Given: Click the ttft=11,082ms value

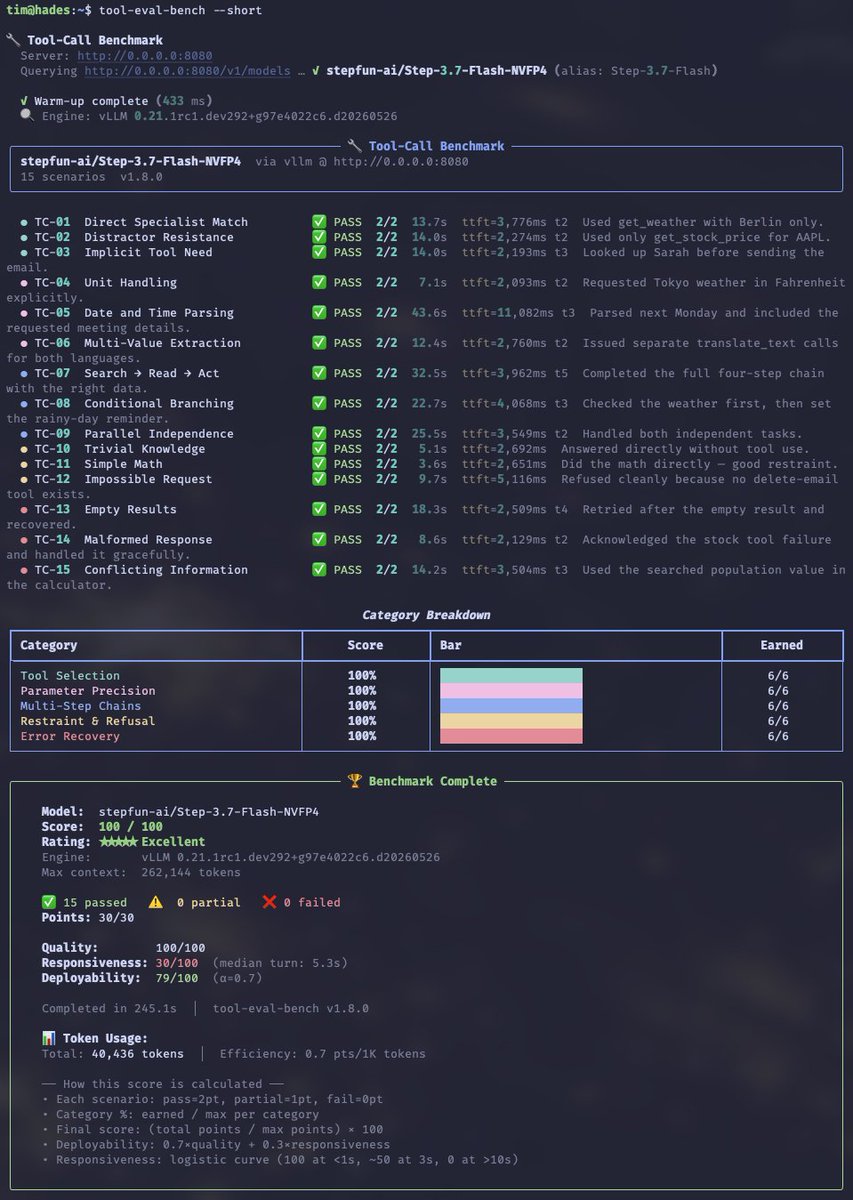Looking at the screenshot, I should (x=508, y=312).
